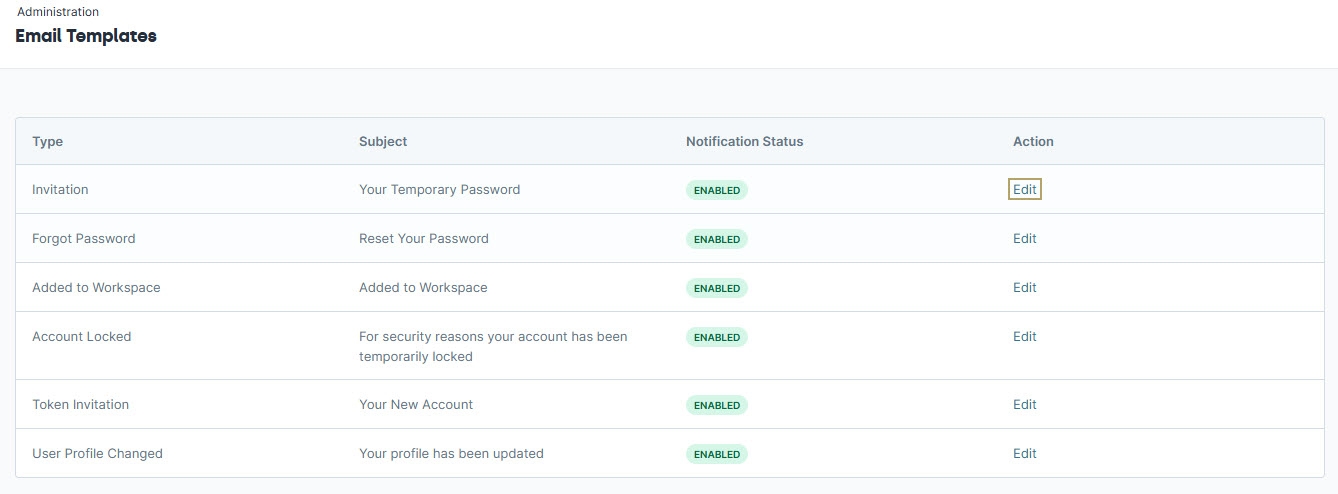Click ENABLED badge for Added to Workspace

coord(717,288)
